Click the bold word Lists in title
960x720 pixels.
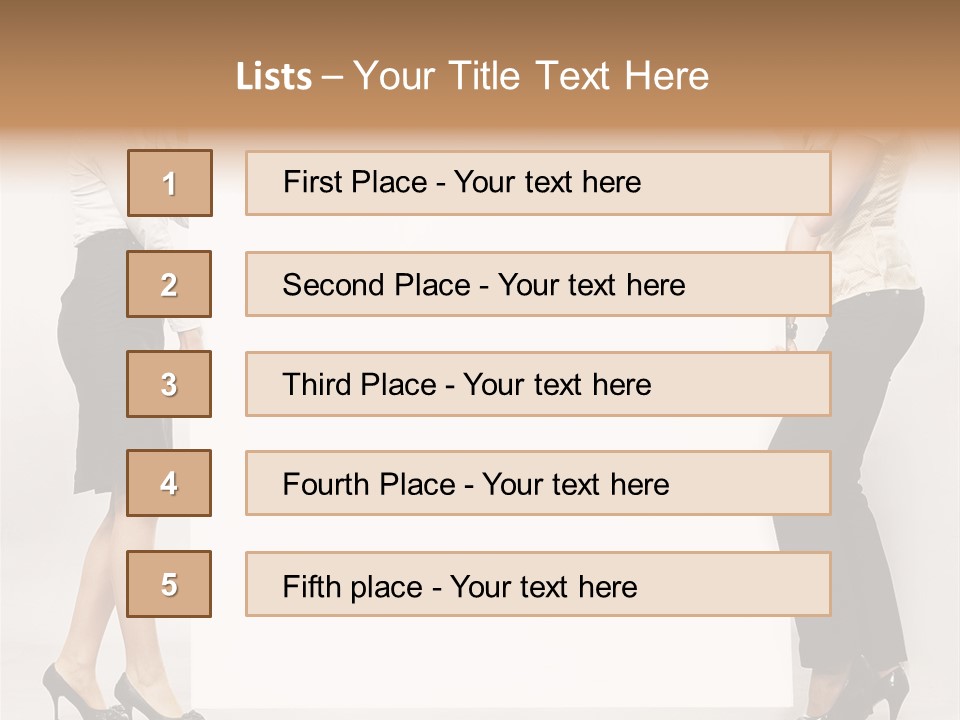[x=274, y=77]
